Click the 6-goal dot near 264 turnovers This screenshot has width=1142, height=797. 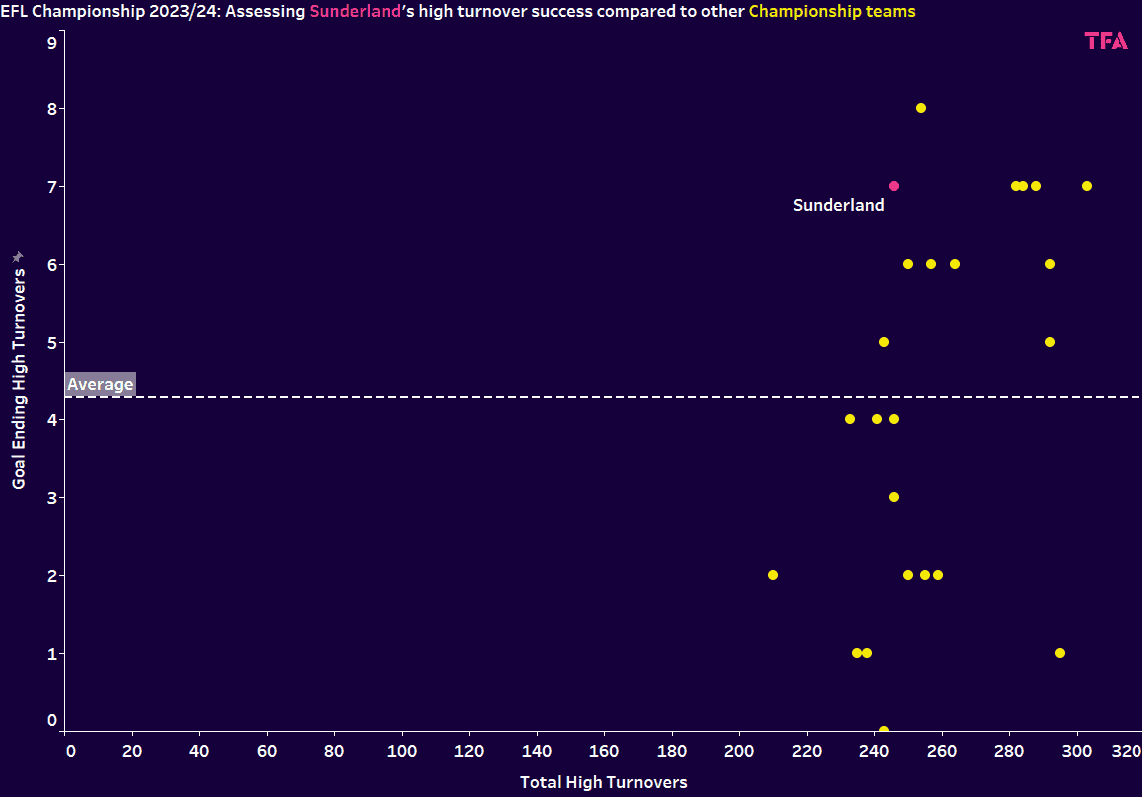point(955,264)
